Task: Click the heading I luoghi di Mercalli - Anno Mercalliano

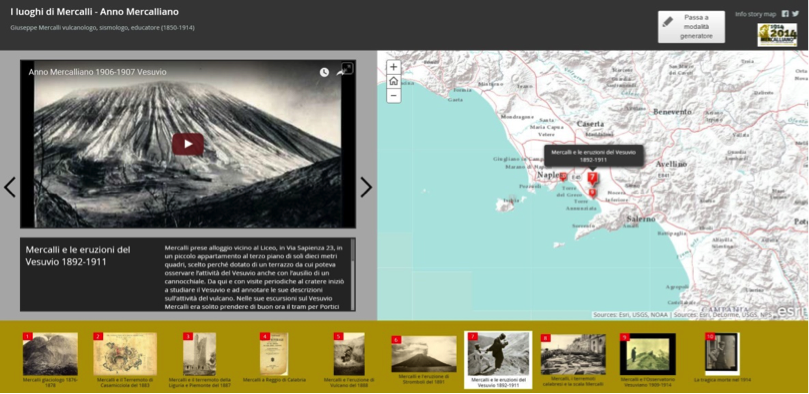Action: click(x=94, y=12)
